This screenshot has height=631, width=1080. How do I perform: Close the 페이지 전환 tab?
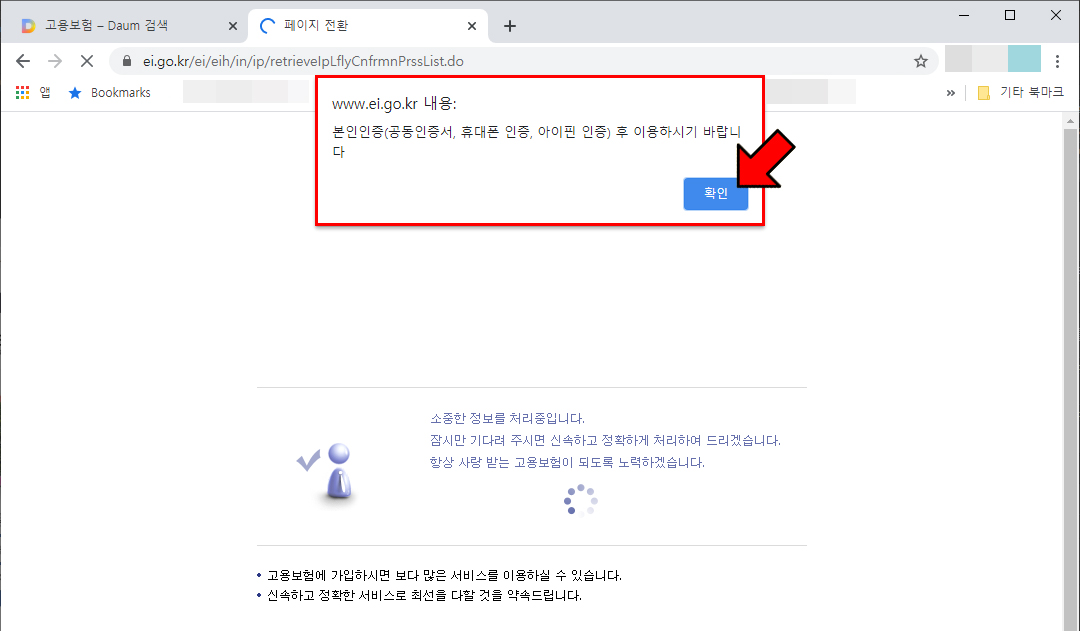point(472,26)
